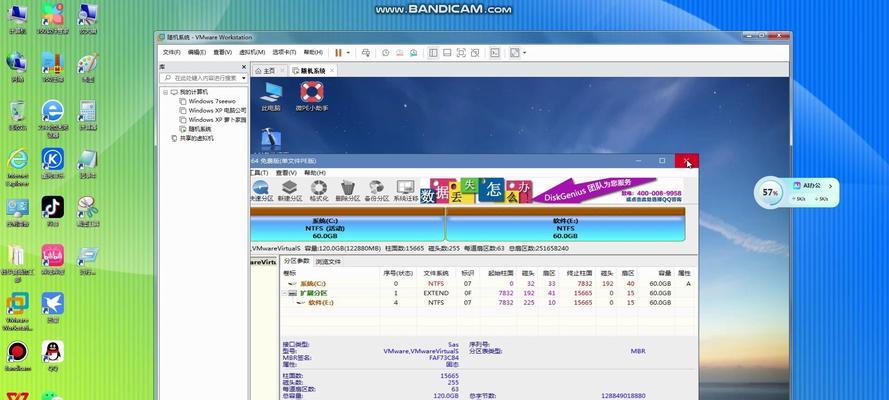This screenshot has width=889, height=400.
Task: Select 系统(C:) partition bar in disk map
Action: [x=347, y=224]
